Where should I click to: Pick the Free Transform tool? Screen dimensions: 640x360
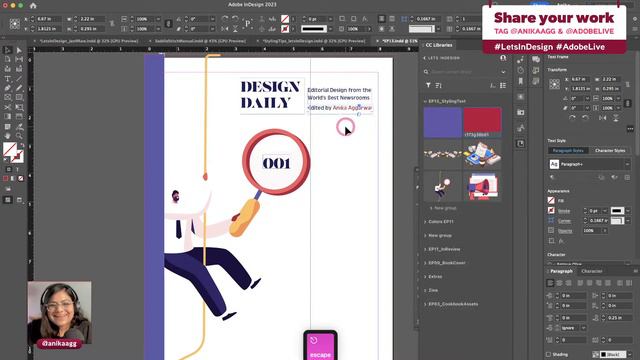click(x=19, y=107)
